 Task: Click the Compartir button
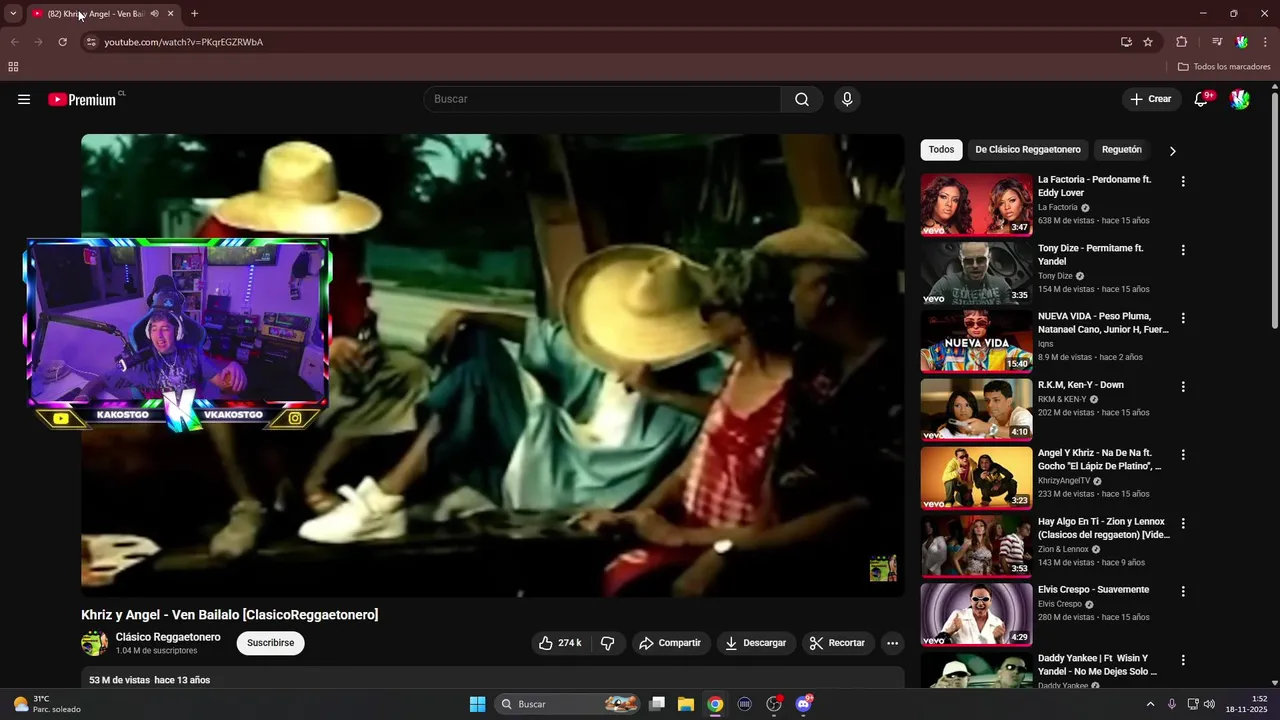(x=671, y=643)
